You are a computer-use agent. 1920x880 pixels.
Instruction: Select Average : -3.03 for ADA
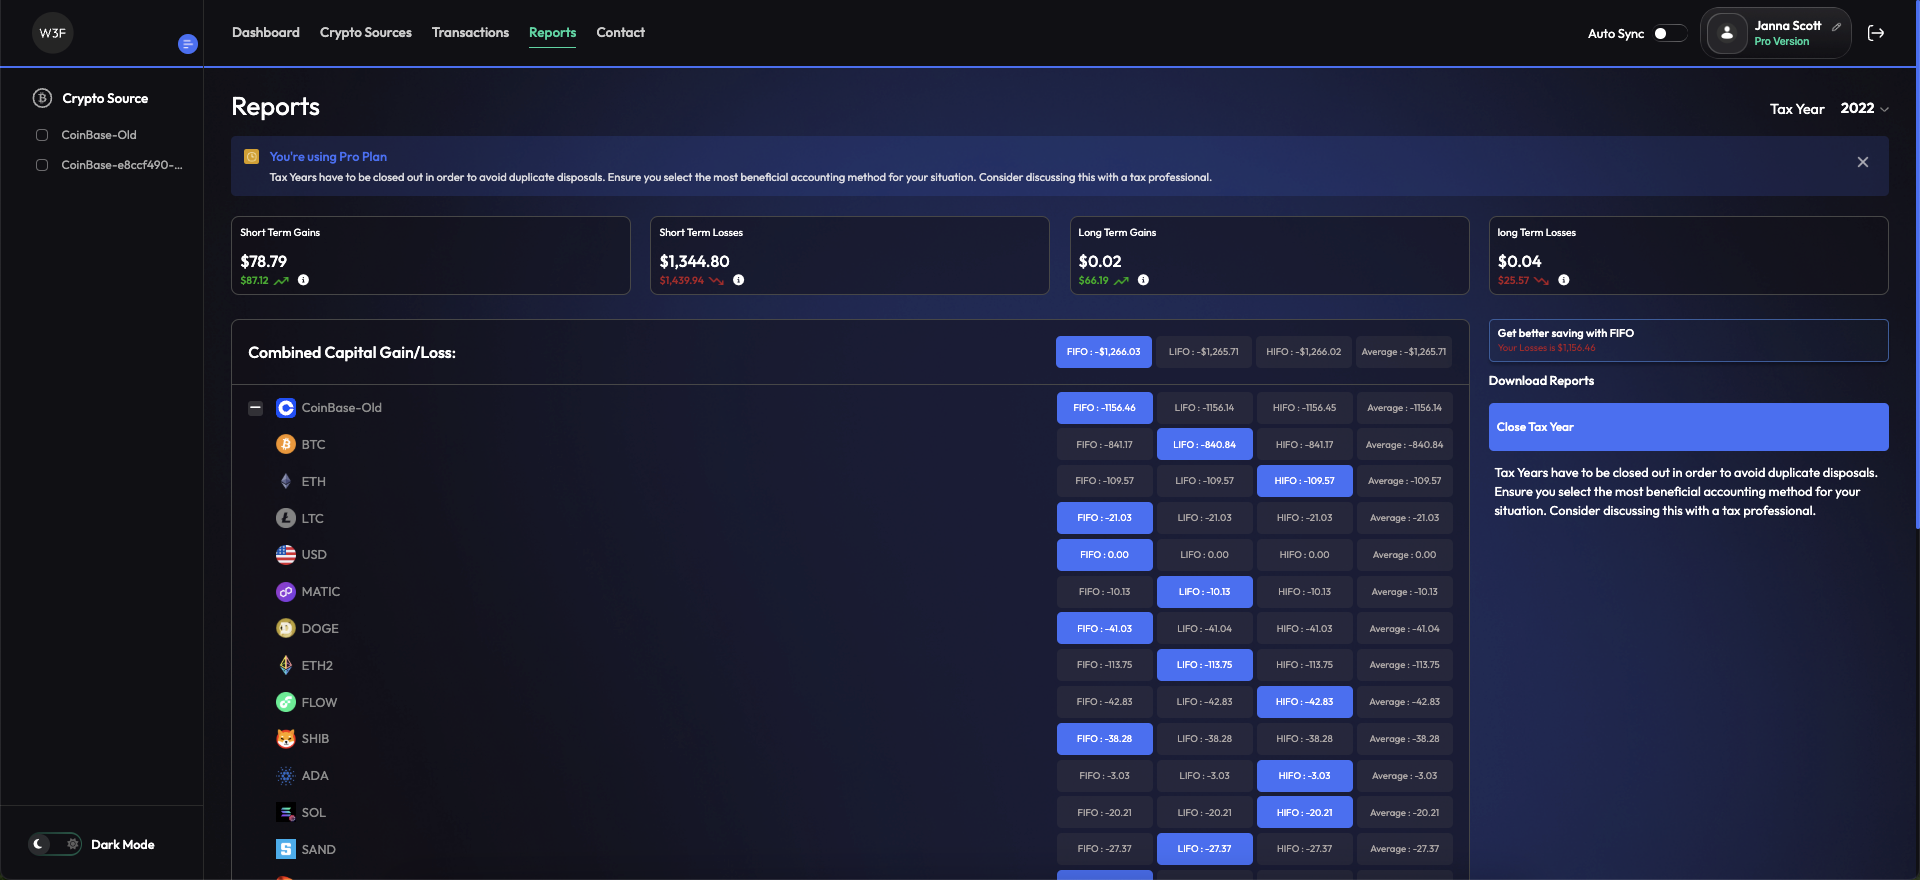[x=1405, y=776]
